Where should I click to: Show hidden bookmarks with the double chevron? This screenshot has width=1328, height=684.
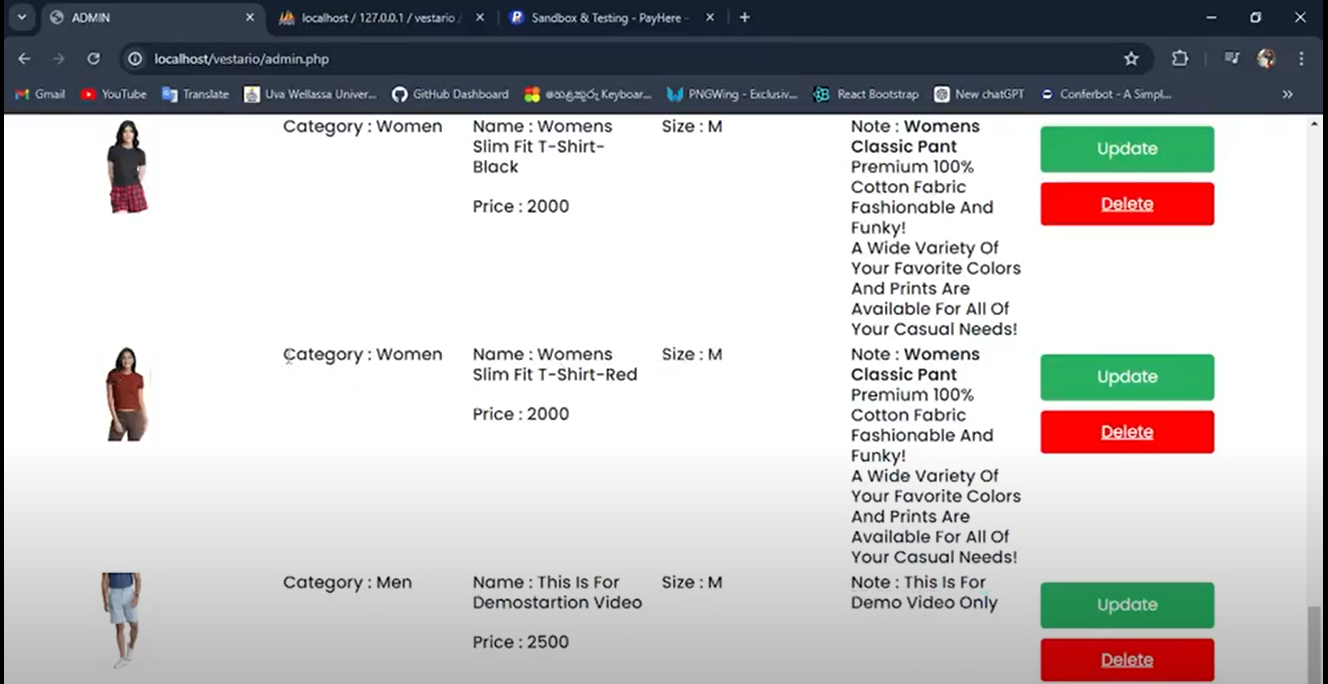1287,94
